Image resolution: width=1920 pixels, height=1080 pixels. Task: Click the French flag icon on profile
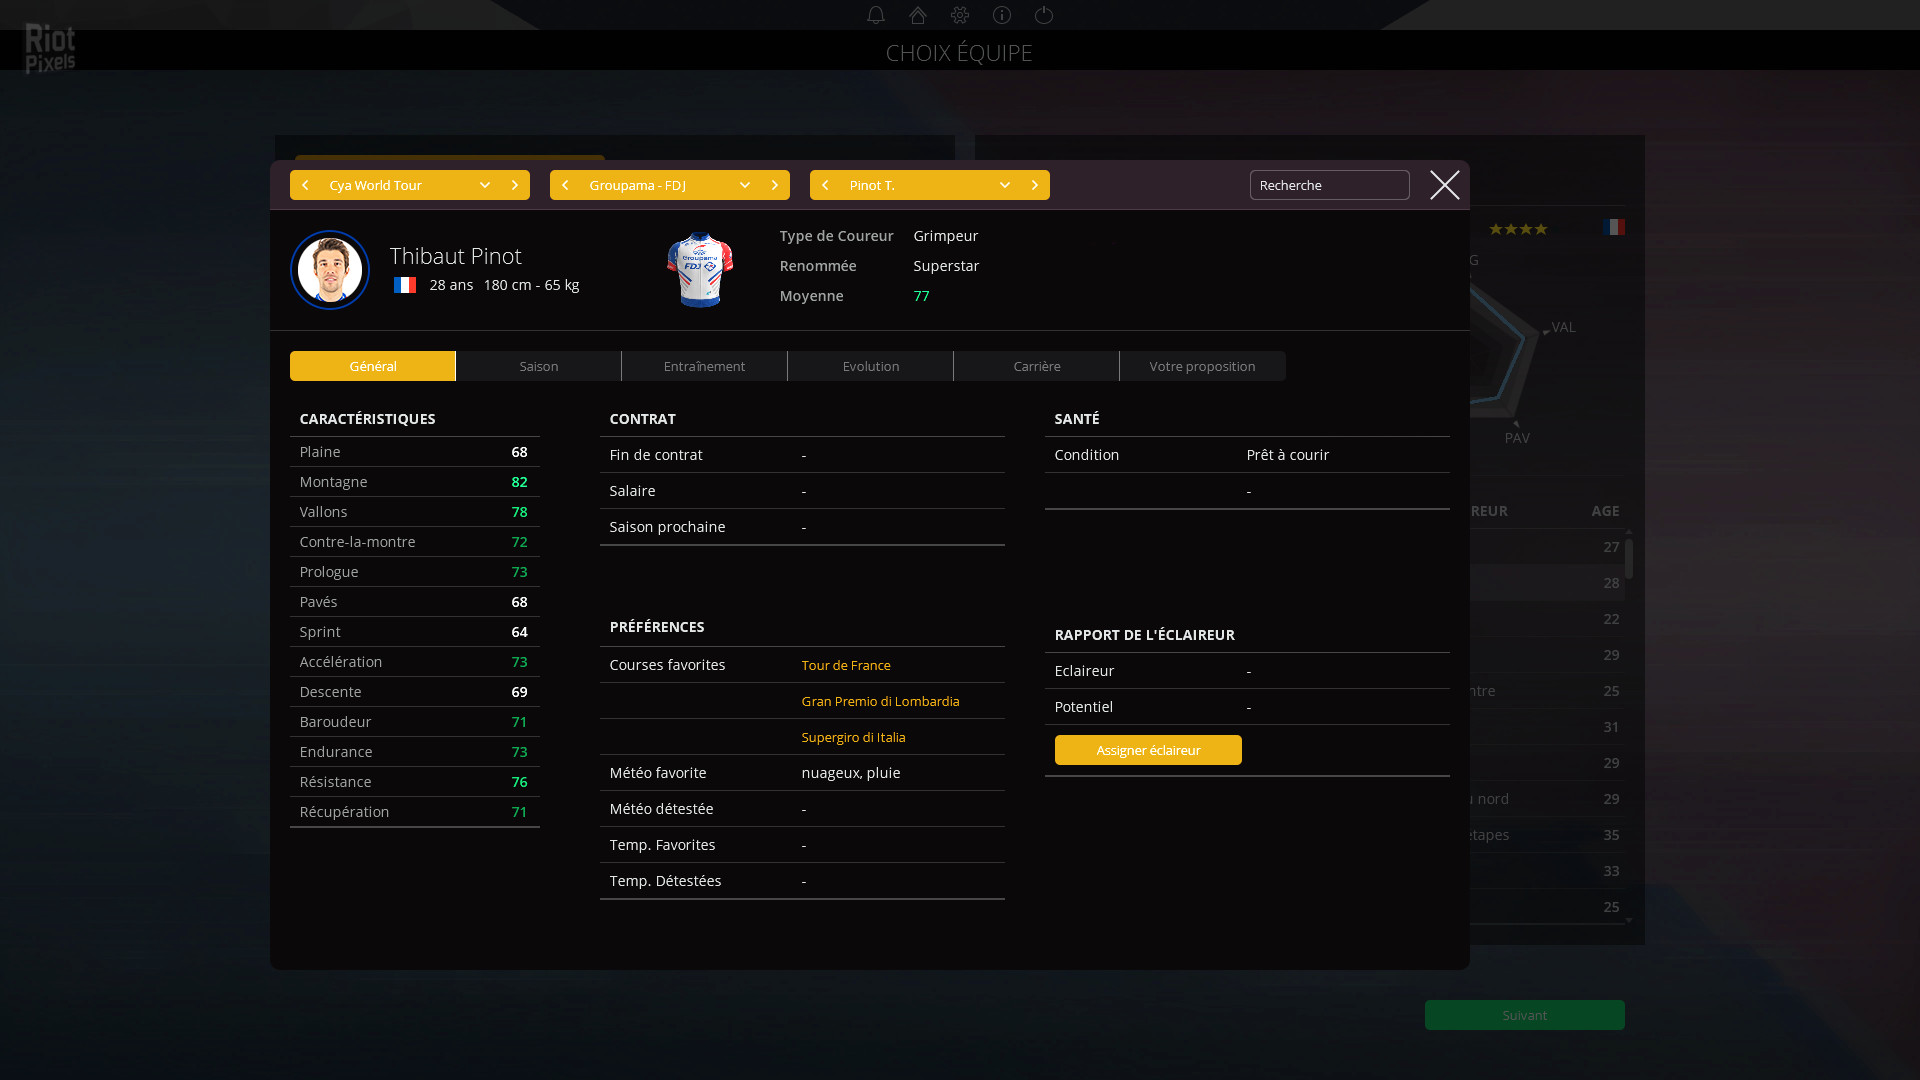coord(404,285)
